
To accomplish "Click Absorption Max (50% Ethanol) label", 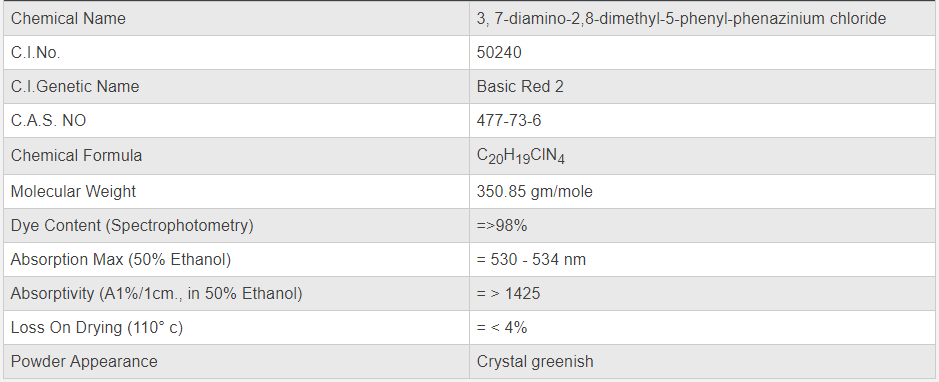I will [120, 260].
